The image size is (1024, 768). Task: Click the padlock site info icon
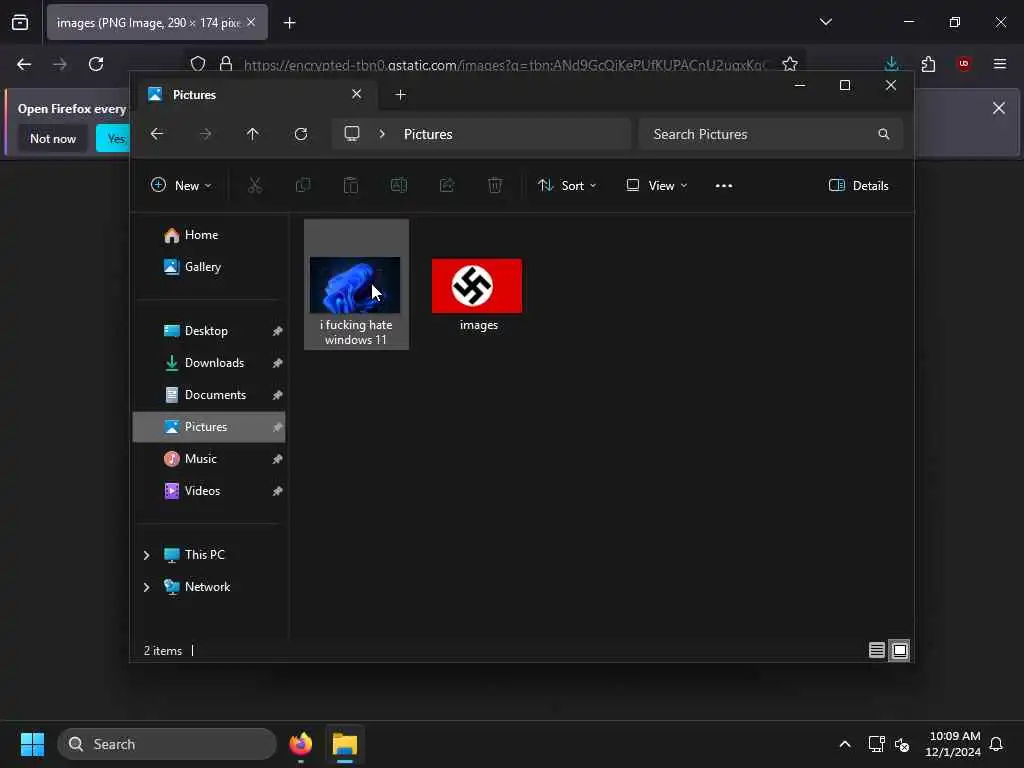pyautogui.click(x=226, y=64)
